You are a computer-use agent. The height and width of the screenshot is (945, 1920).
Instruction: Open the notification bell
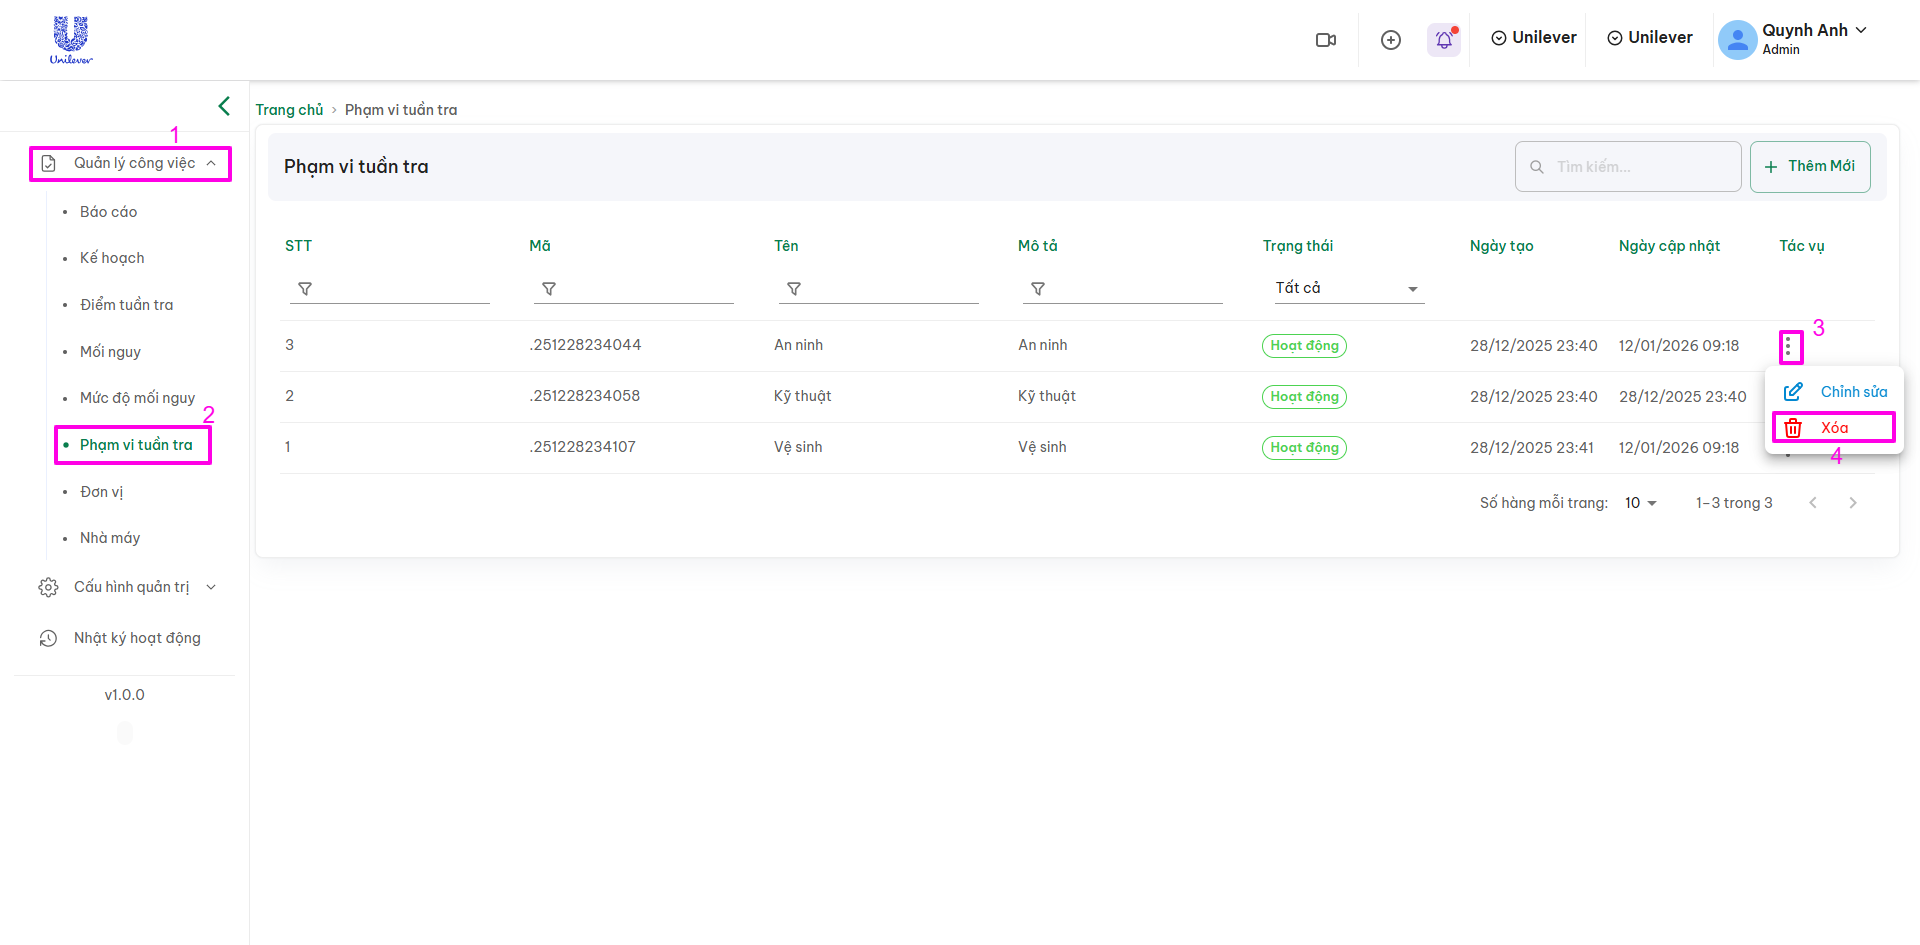point(1443,40)
